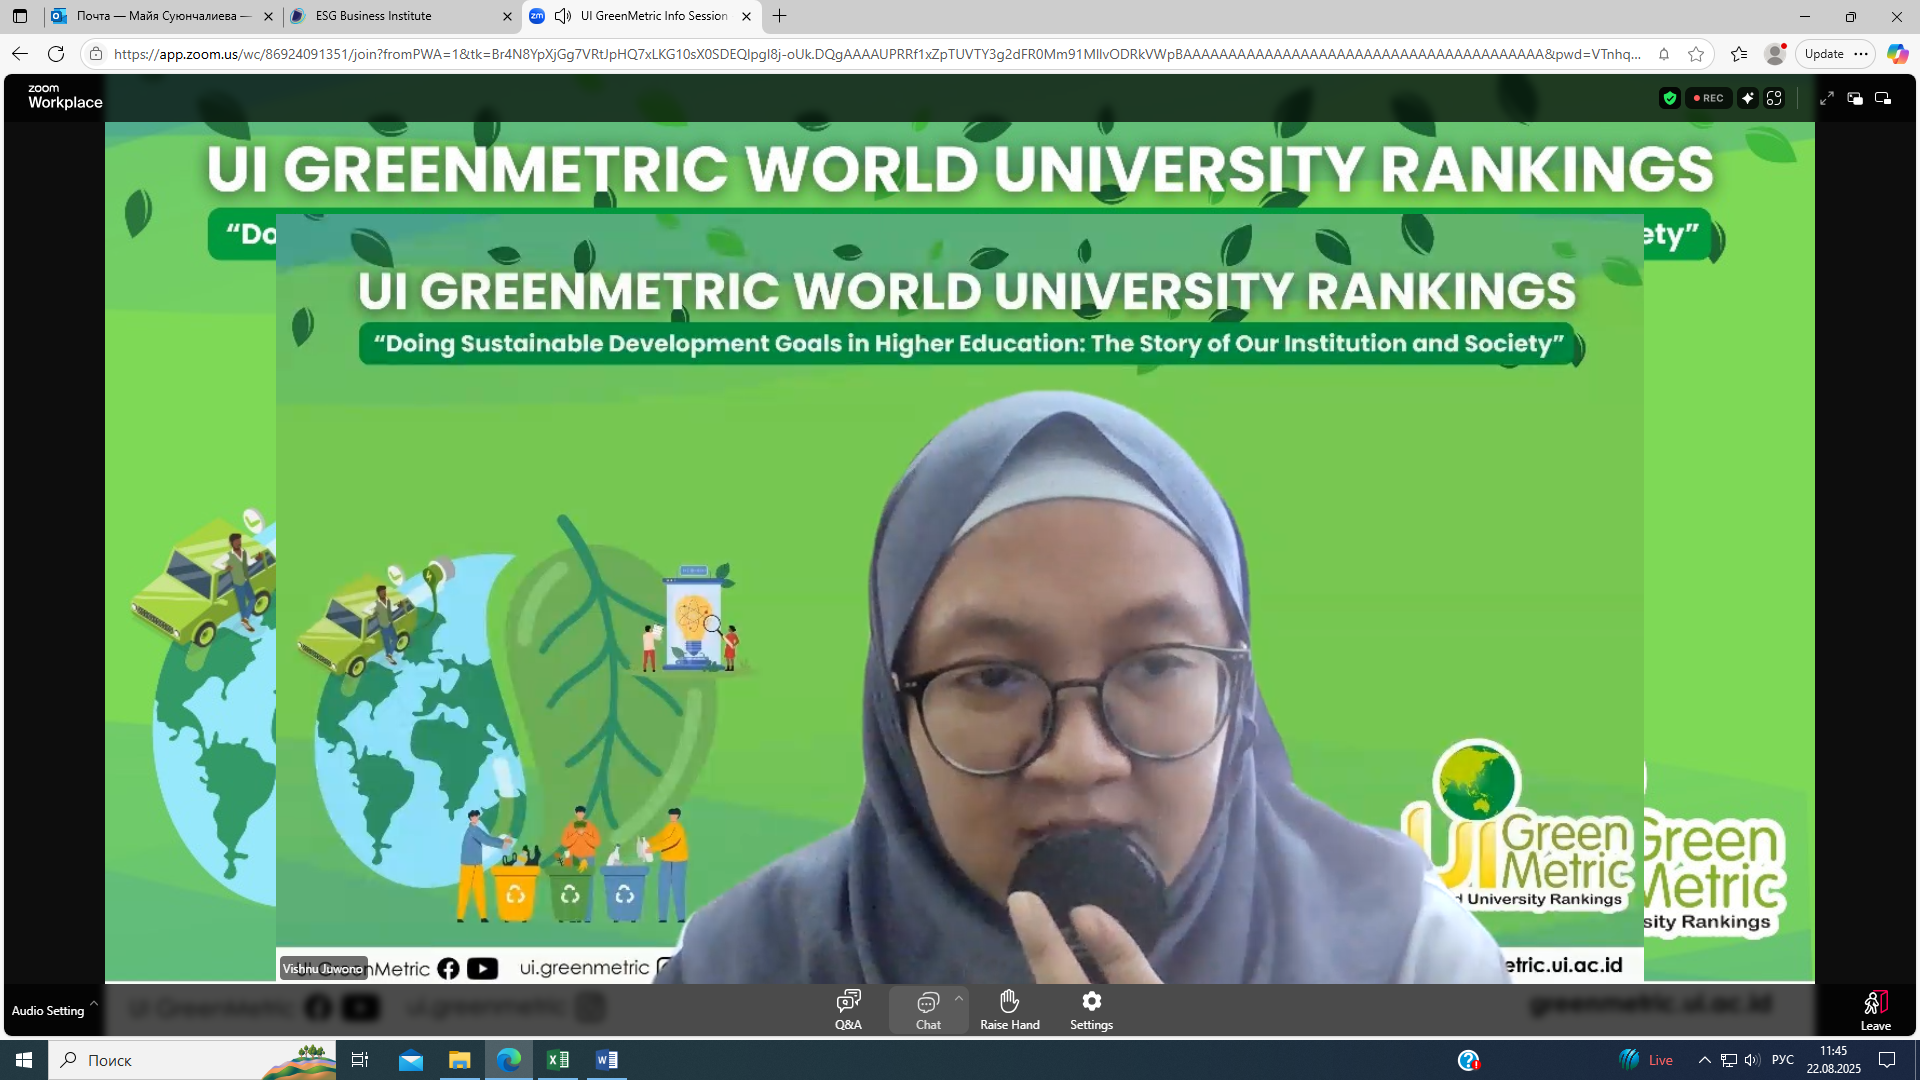1920x1080 pixels.
Task: Expand the Chat options arrow
Action: point(959,998)
